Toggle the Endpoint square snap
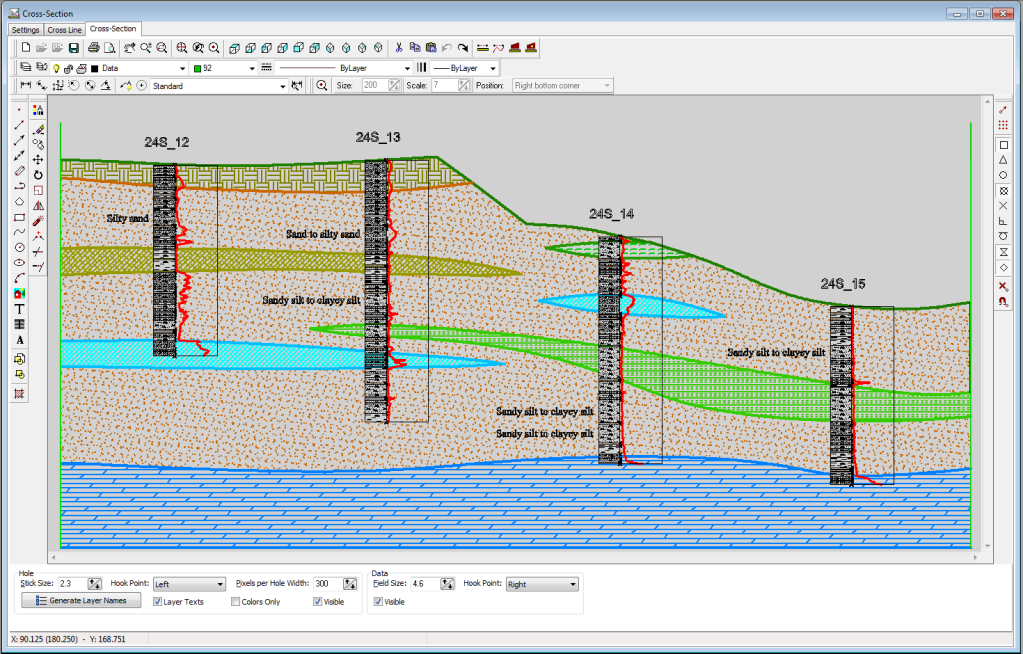Screen dimensions: 1023x654 tap(1003, 145)
